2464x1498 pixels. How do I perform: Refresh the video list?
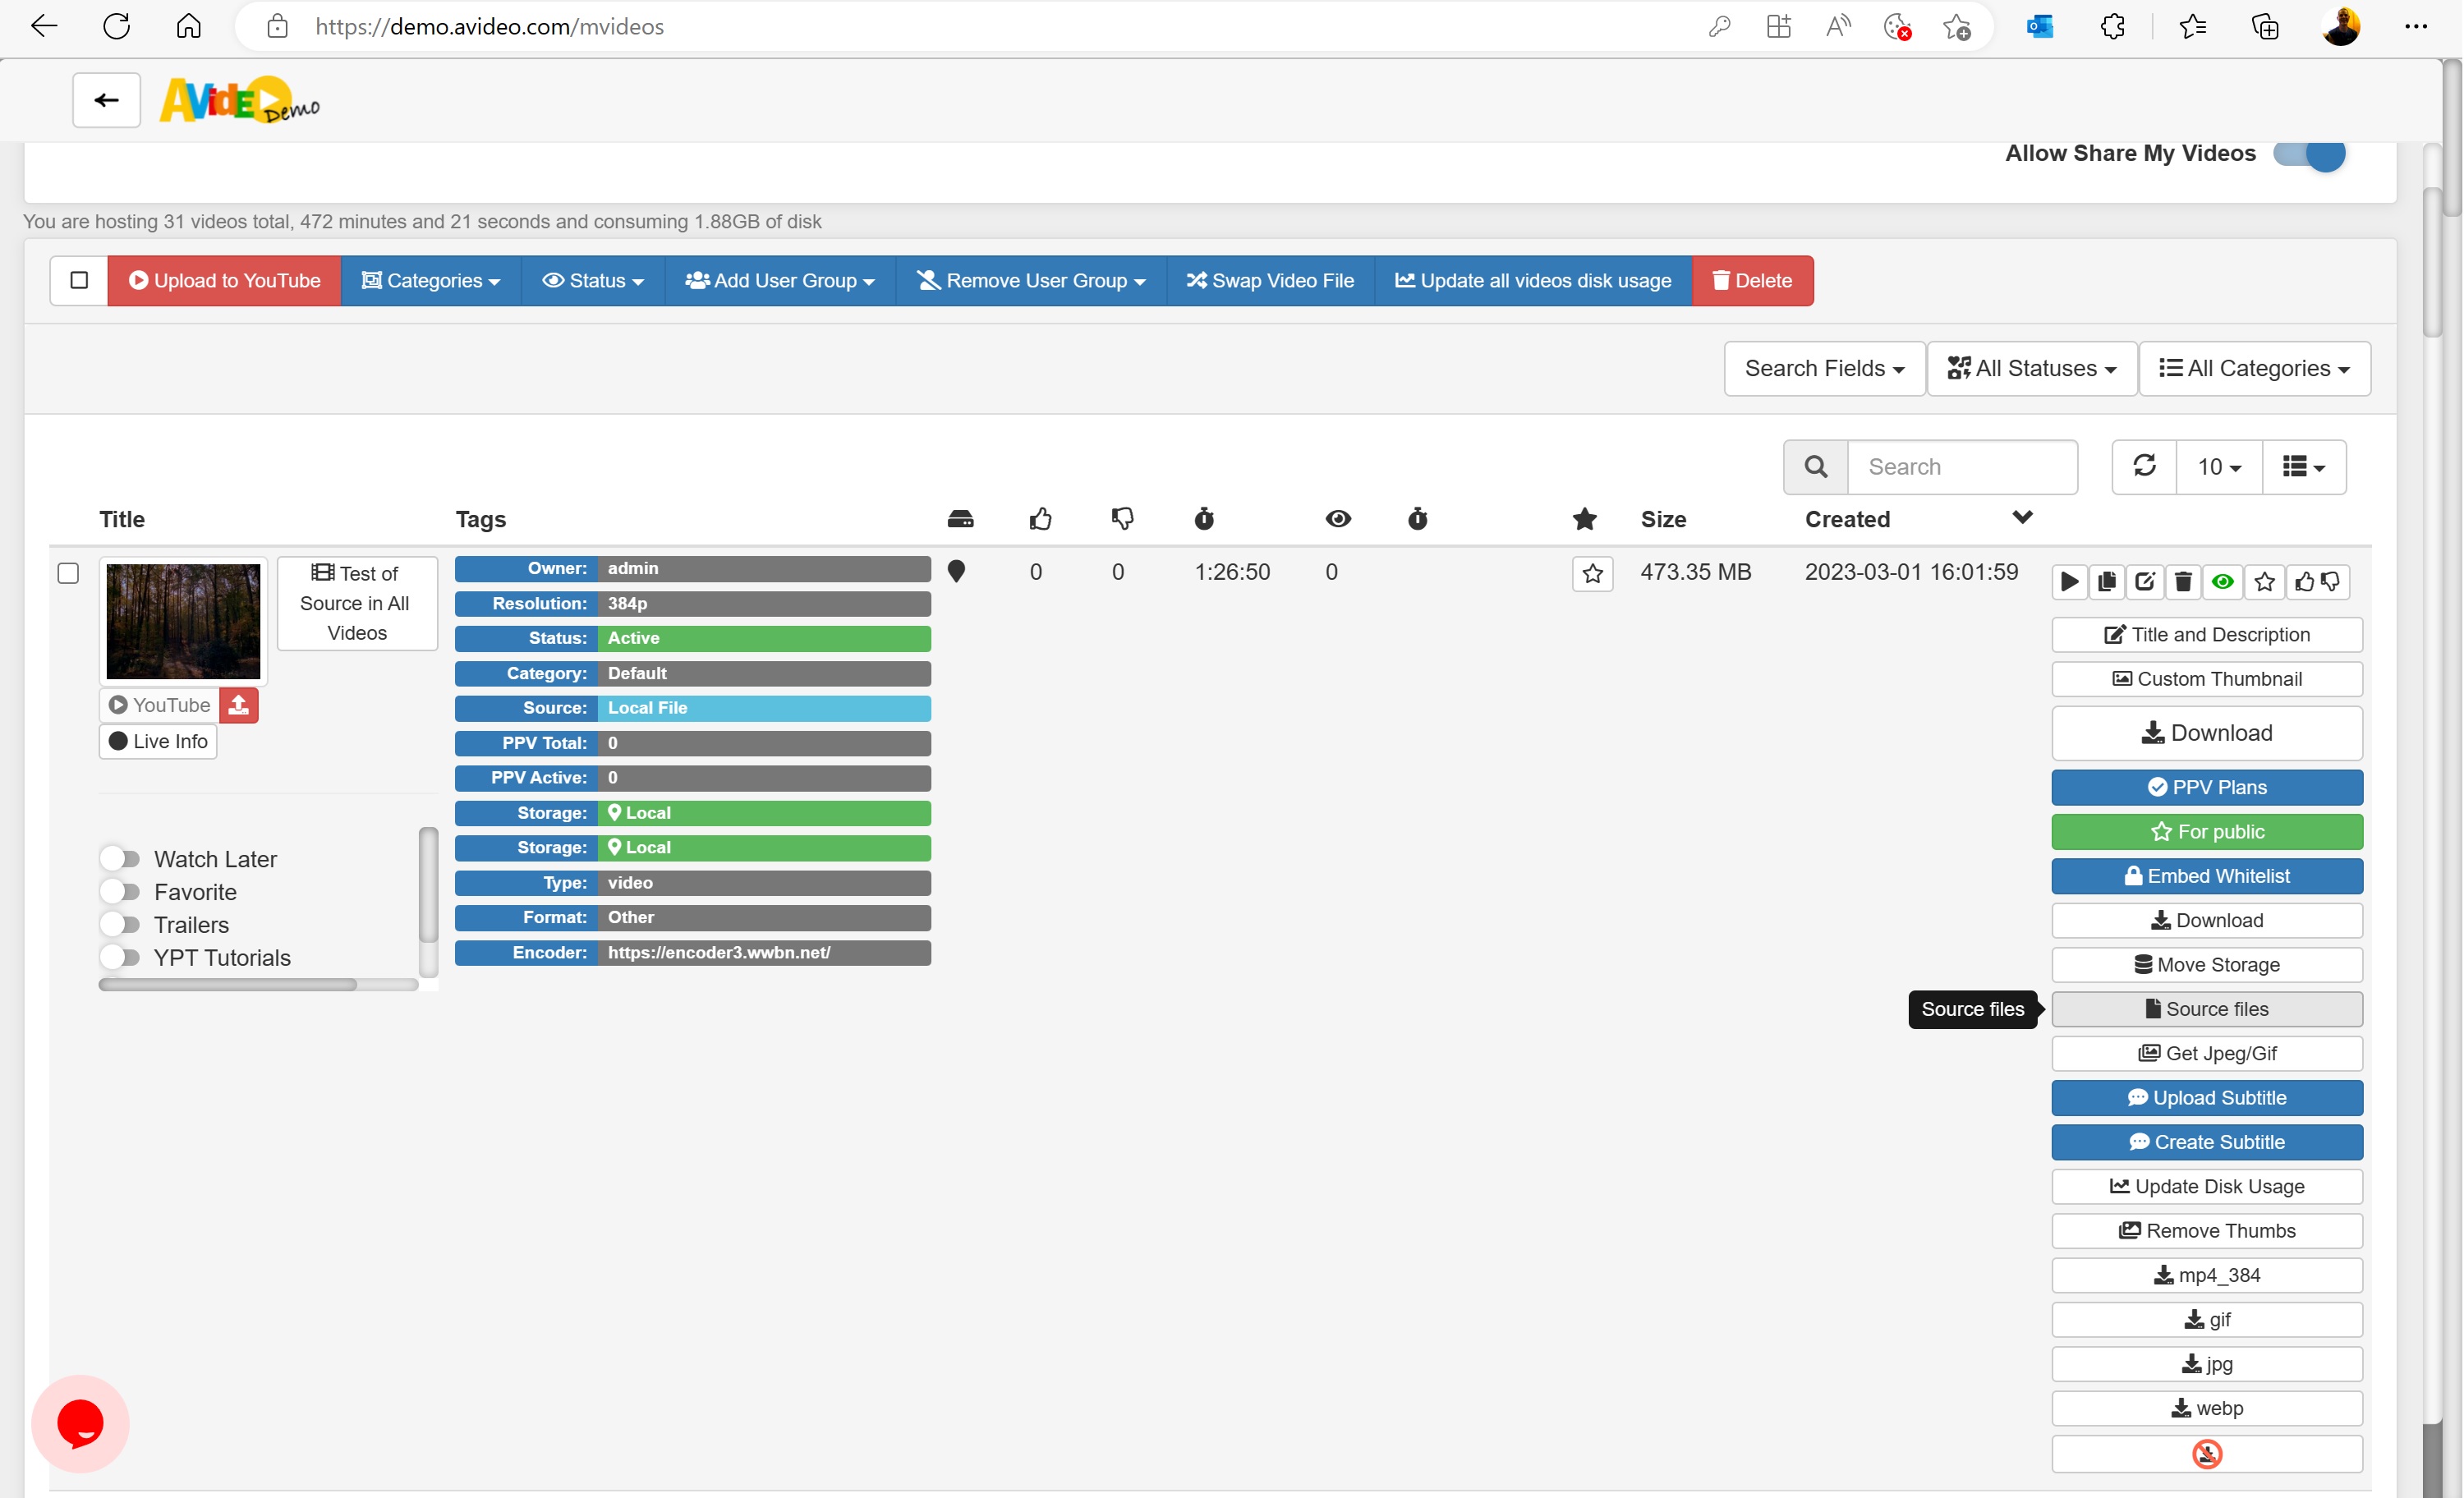point(2144,466)
